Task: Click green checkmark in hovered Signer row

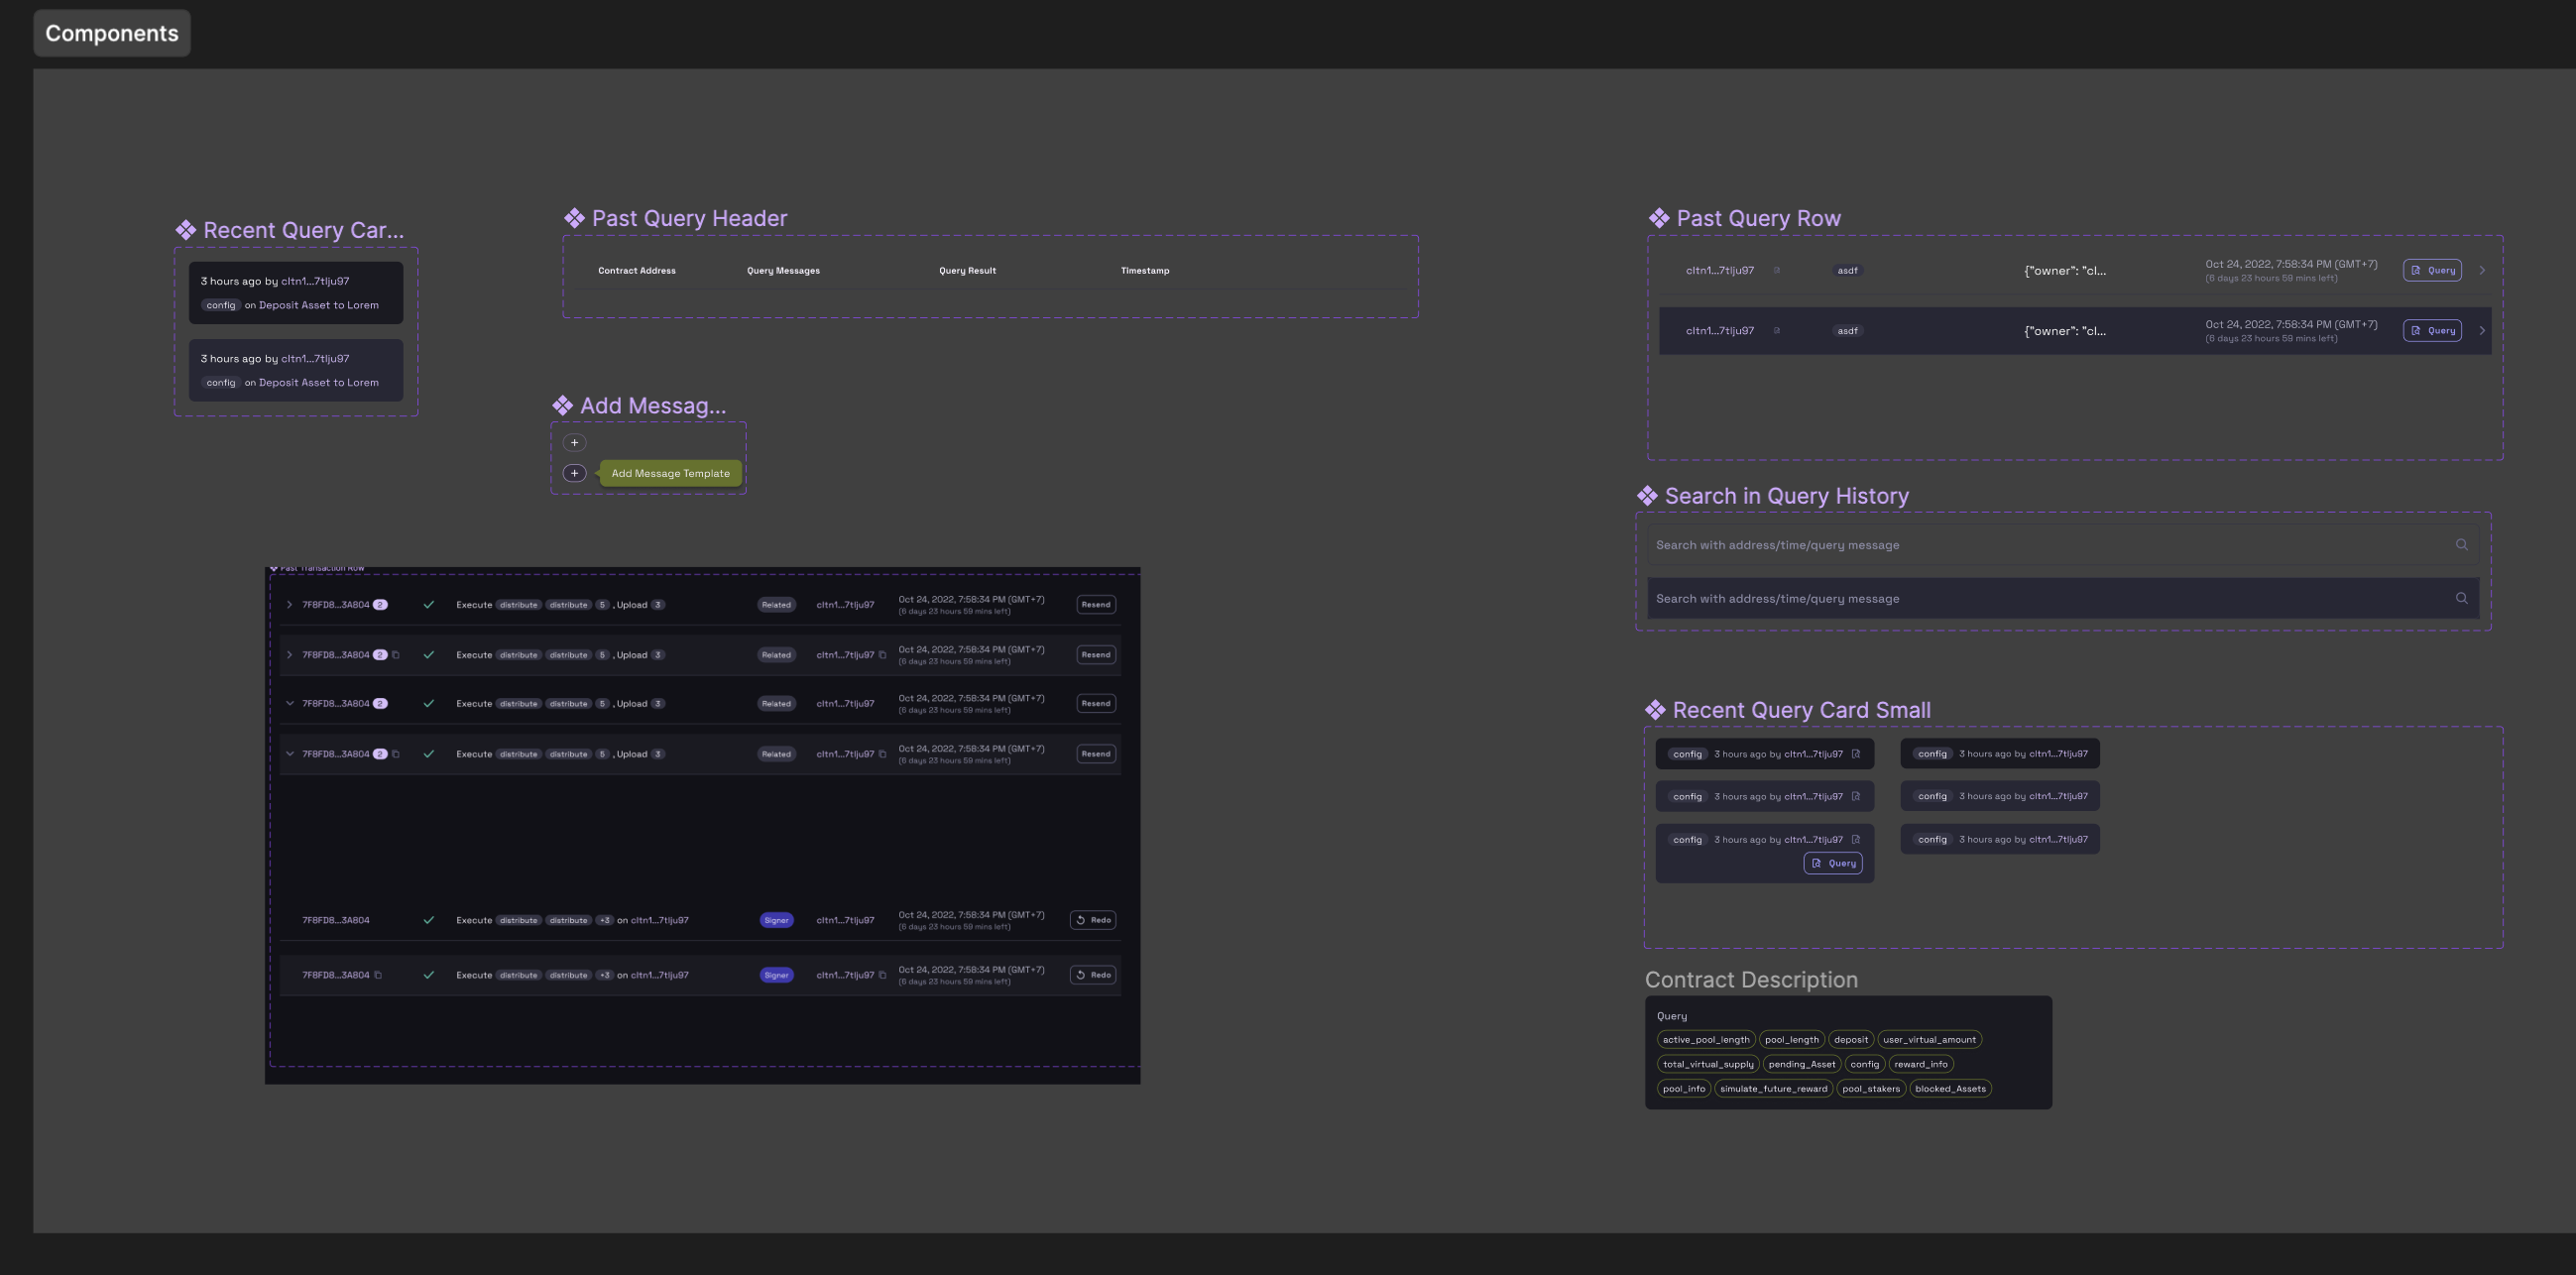Action: [428, 975]
